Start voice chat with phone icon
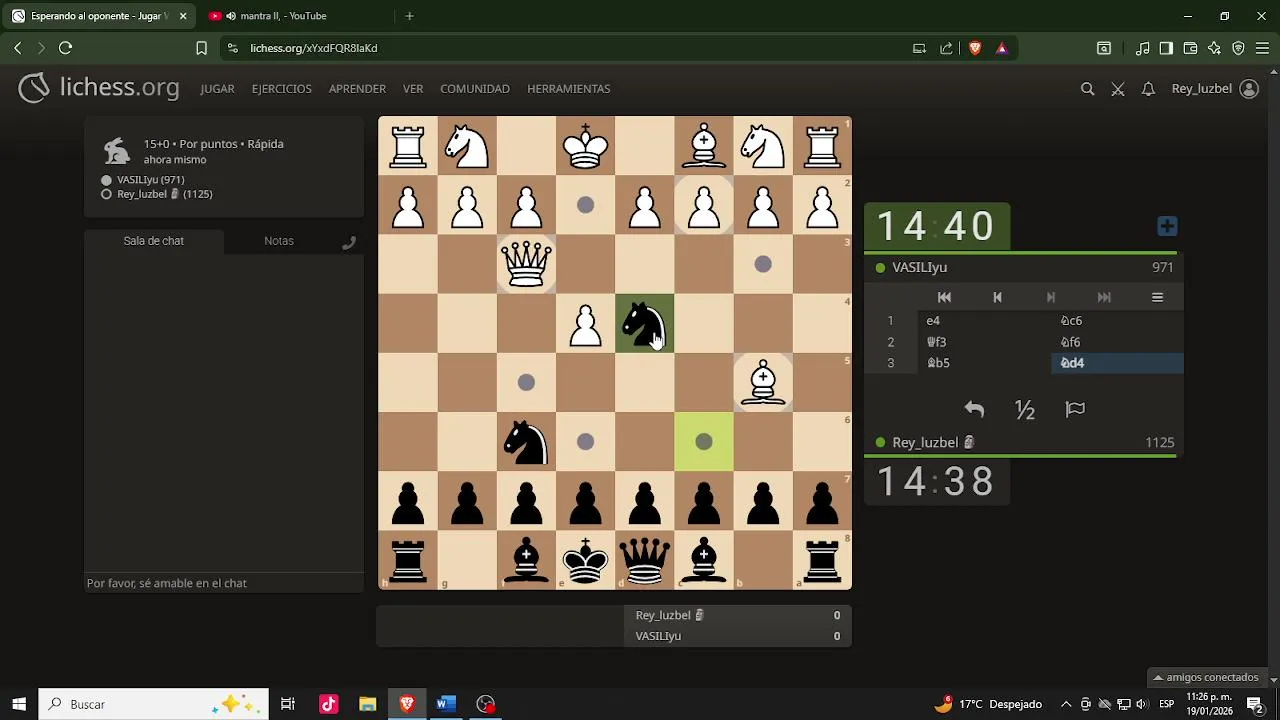This screenshot has height=720, width=1280. (x=349, y=242)
